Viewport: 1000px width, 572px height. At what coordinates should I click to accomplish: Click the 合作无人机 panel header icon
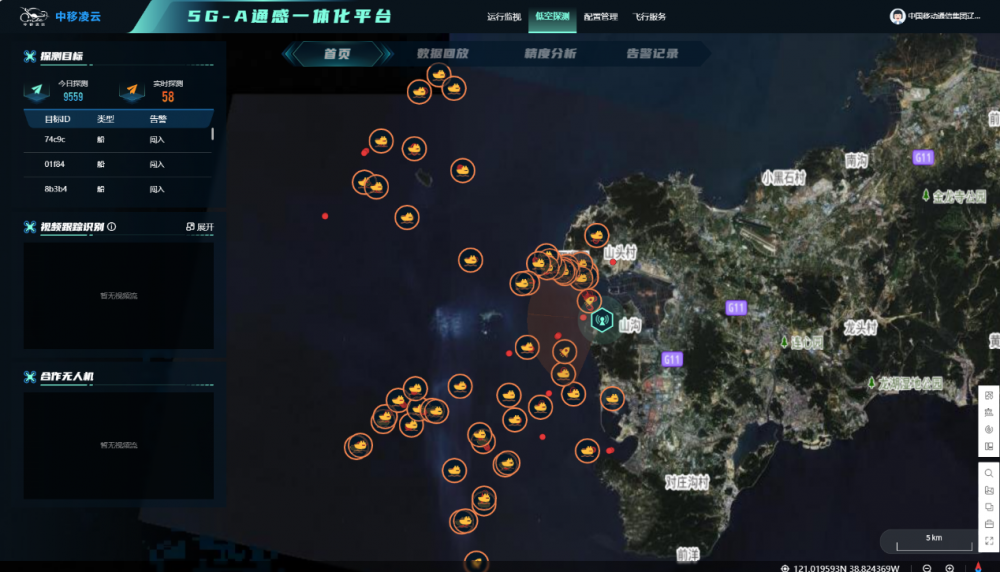29,377
